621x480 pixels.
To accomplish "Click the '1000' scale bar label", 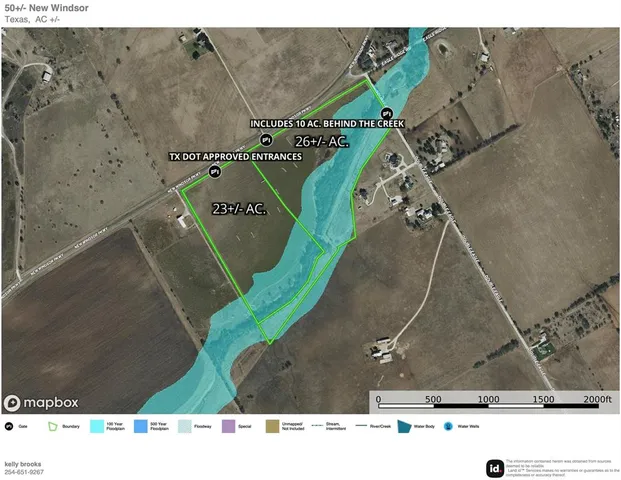I will tap(488, 399).
